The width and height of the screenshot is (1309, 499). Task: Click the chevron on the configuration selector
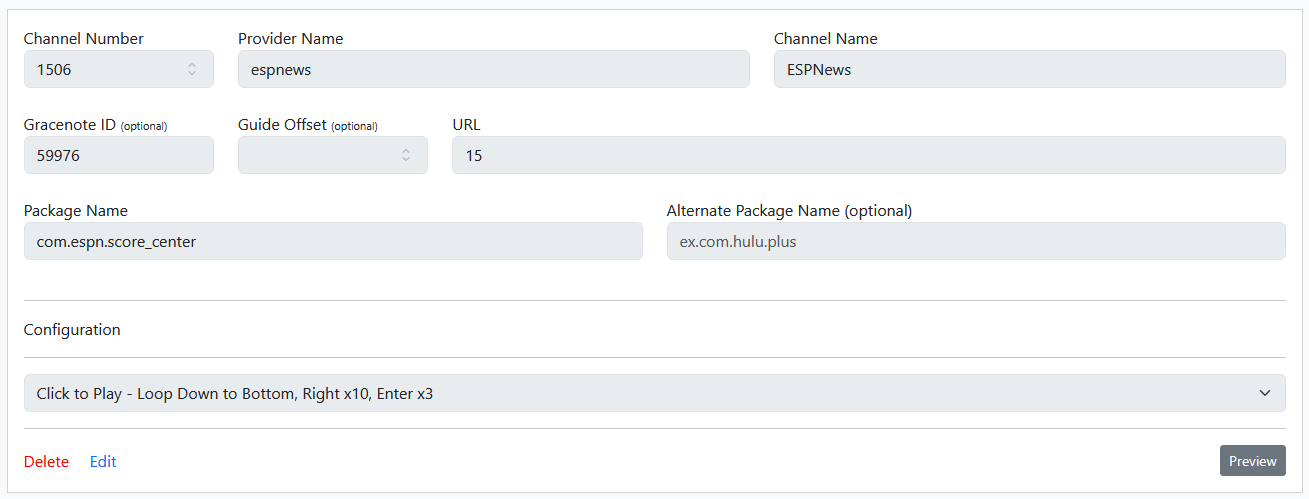(x=1265, y=393)
